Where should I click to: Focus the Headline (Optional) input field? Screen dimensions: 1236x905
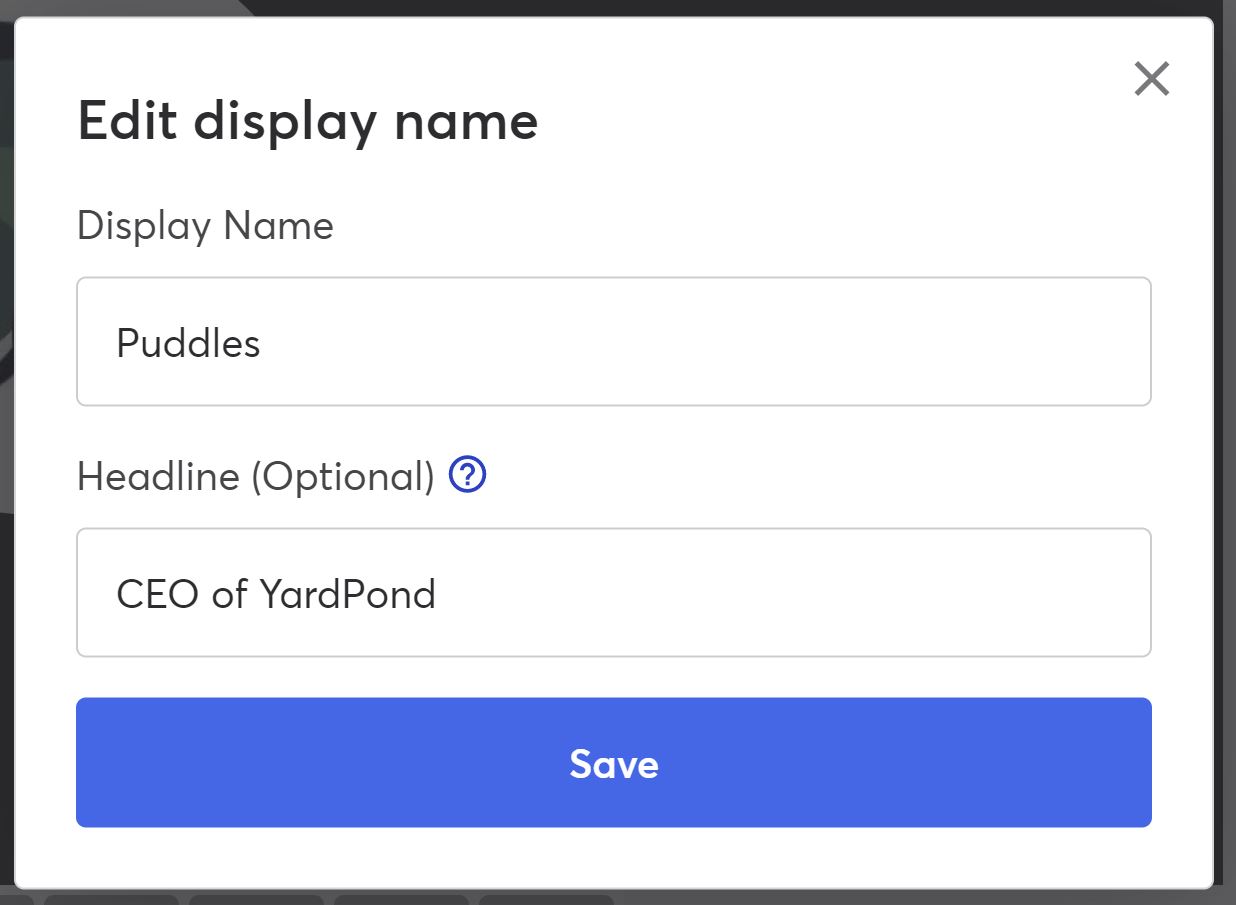(613, 593)
